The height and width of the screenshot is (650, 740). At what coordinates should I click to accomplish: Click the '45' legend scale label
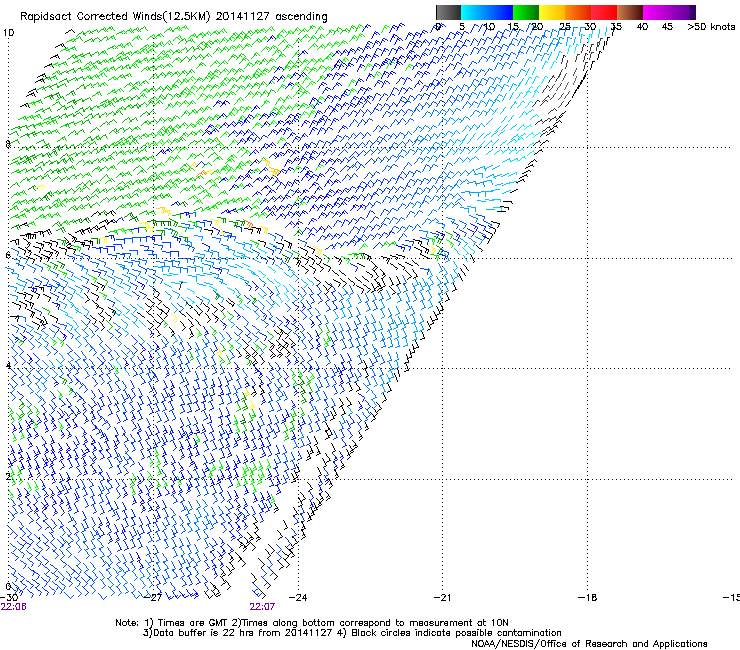(667, 27)
